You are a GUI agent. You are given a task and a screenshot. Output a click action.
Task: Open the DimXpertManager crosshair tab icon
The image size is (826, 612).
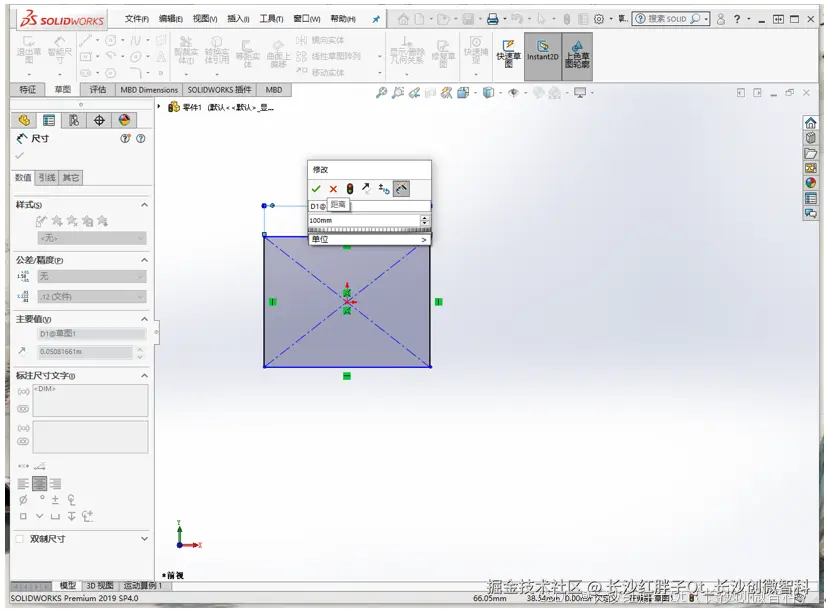[x=99, y=121]
